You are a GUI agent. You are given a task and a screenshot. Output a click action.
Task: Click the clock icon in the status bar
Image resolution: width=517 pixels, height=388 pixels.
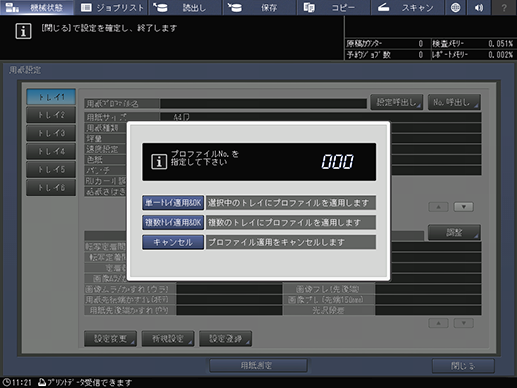click(6, 382)
